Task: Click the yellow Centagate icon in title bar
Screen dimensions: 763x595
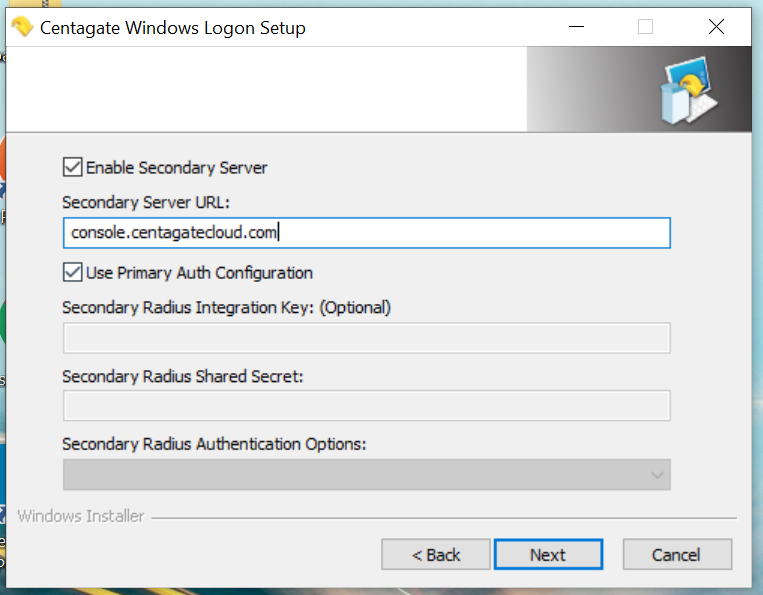Action: 22,27
